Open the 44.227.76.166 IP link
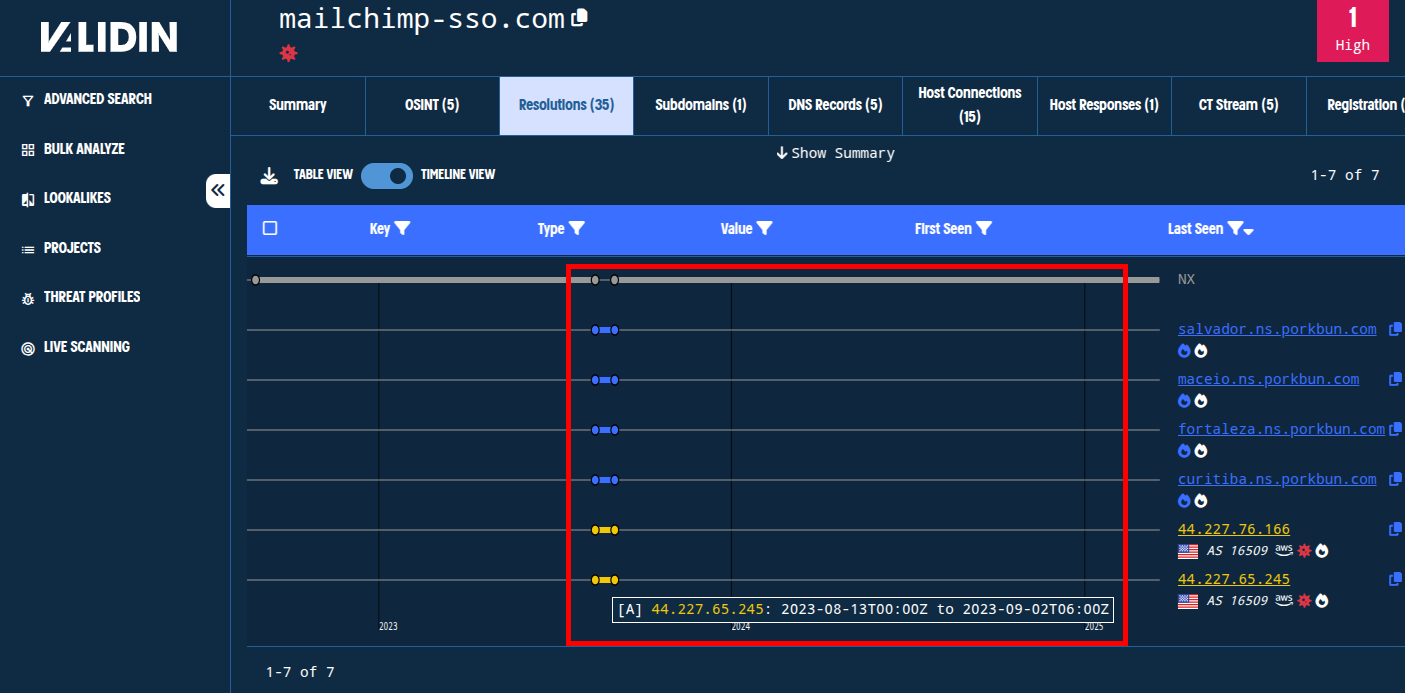This screenshot has width=1405, height=693. coord(1234,529)
